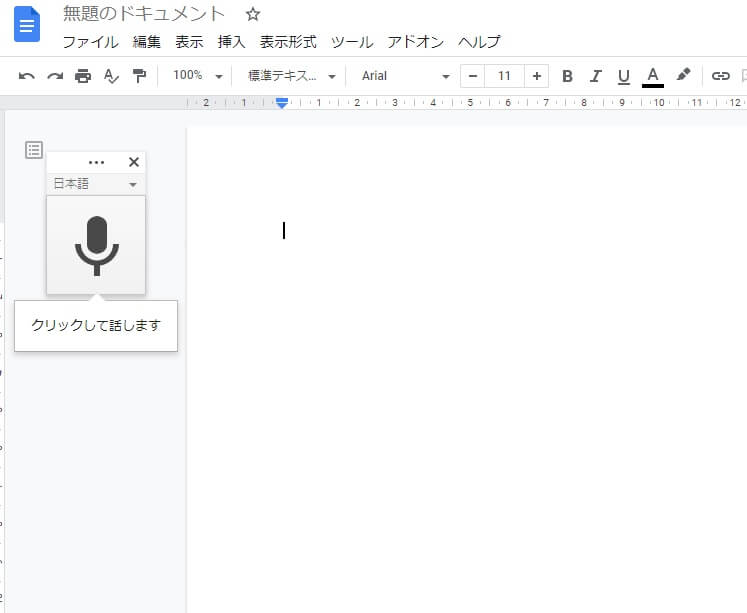Click the redo arrow icon

(55, 76)
